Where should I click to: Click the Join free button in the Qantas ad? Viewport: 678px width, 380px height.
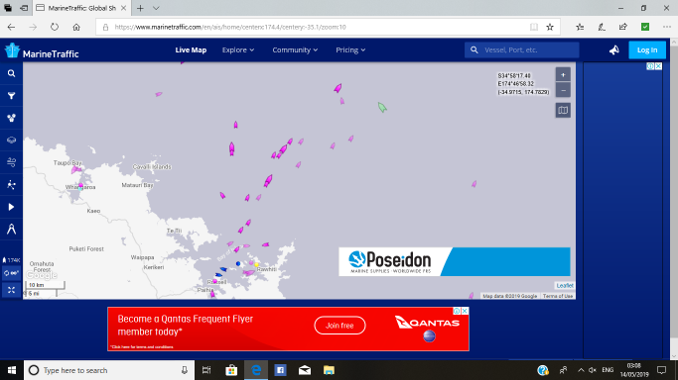tap(340, 326)
